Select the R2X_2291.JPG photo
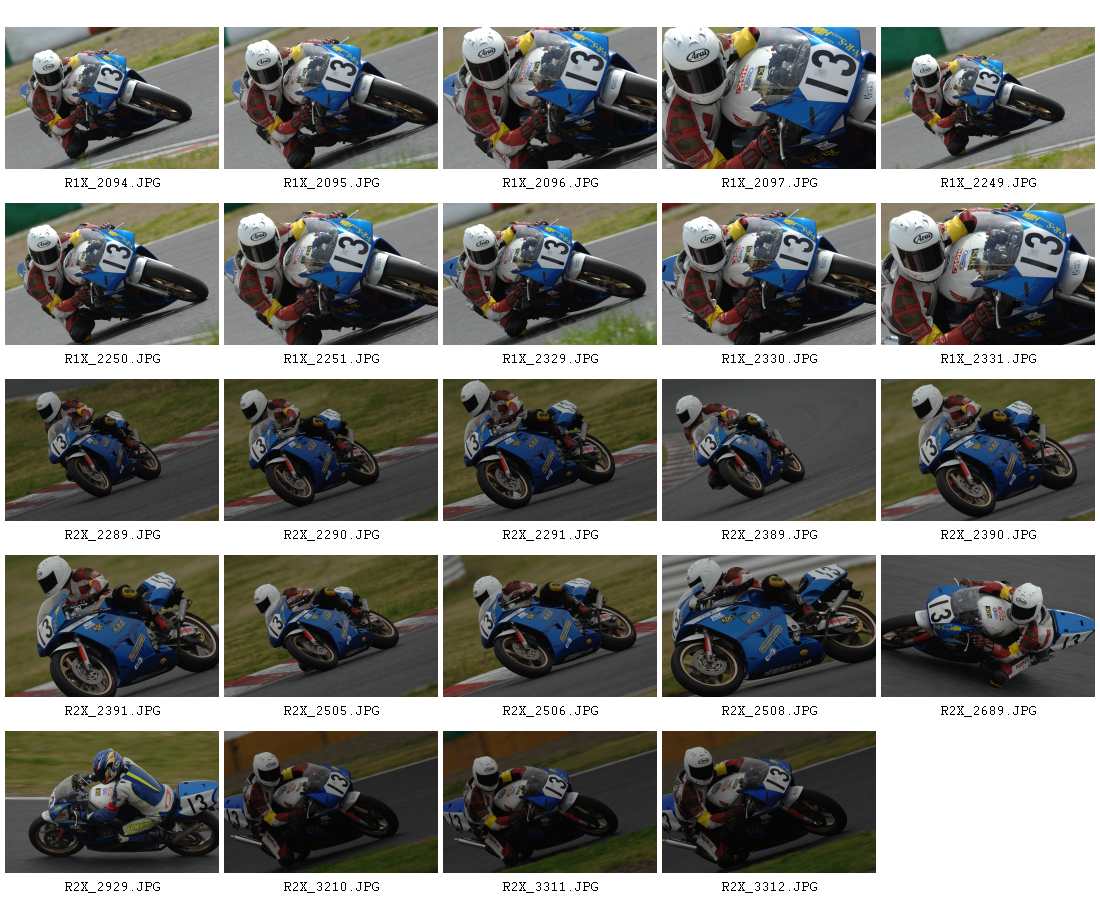 coord(550,450)
